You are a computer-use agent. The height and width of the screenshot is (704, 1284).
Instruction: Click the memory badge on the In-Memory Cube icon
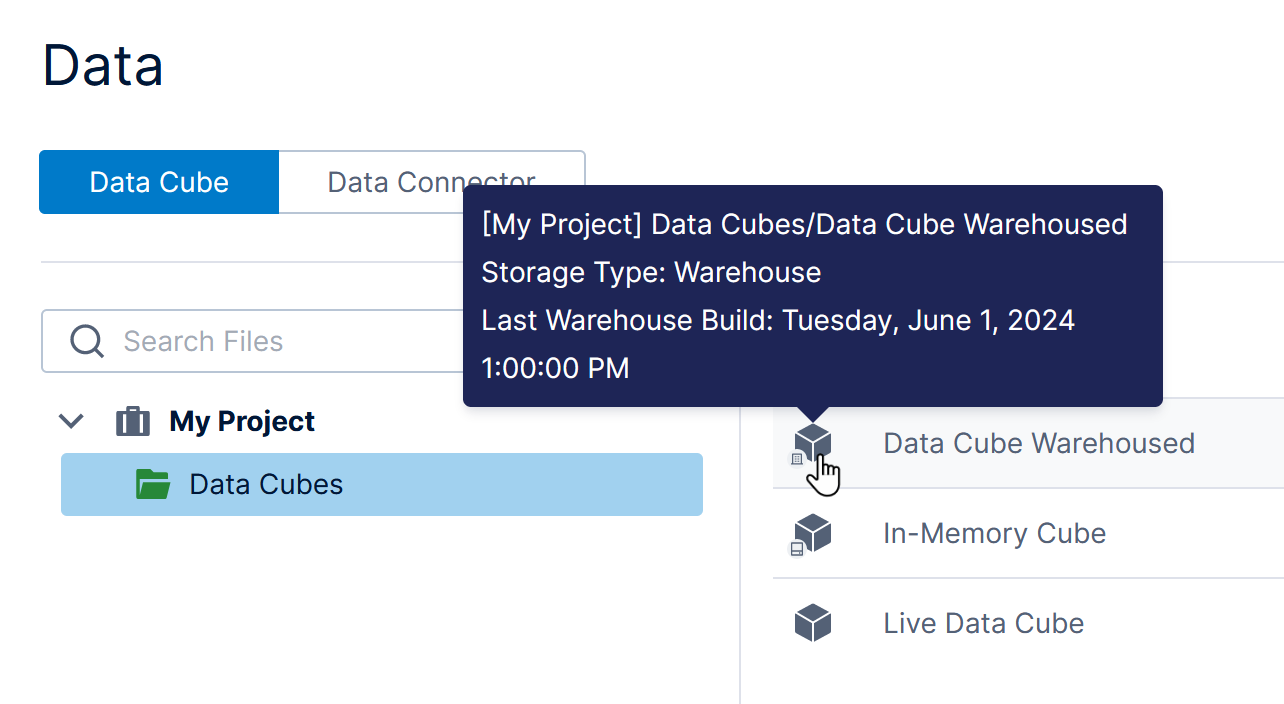point(796,548)
